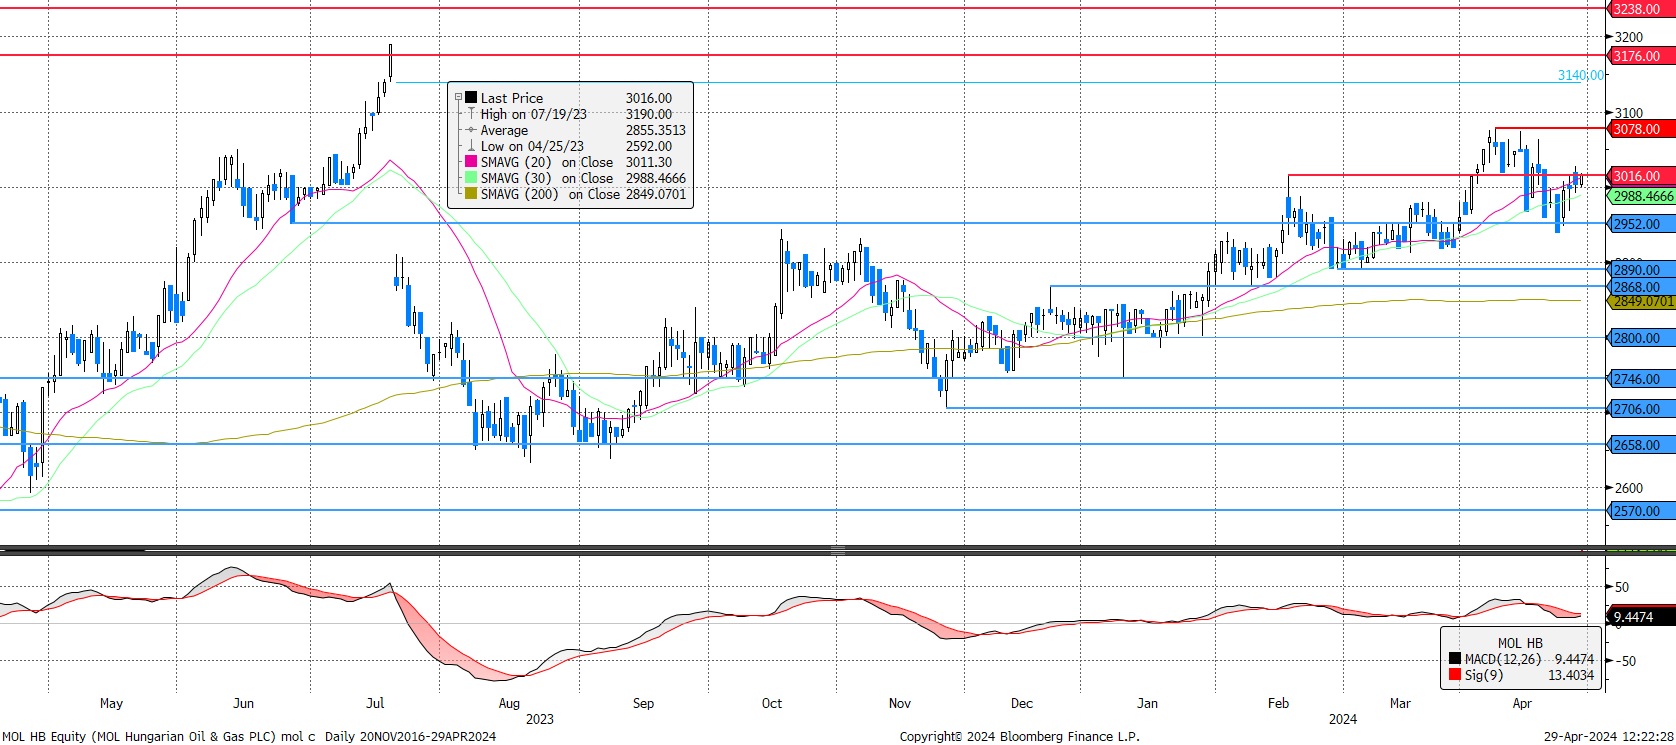Click the 3078.00 red price tag
The width and height of the screenshot is (1676, 745).
tap(1640, 129)
